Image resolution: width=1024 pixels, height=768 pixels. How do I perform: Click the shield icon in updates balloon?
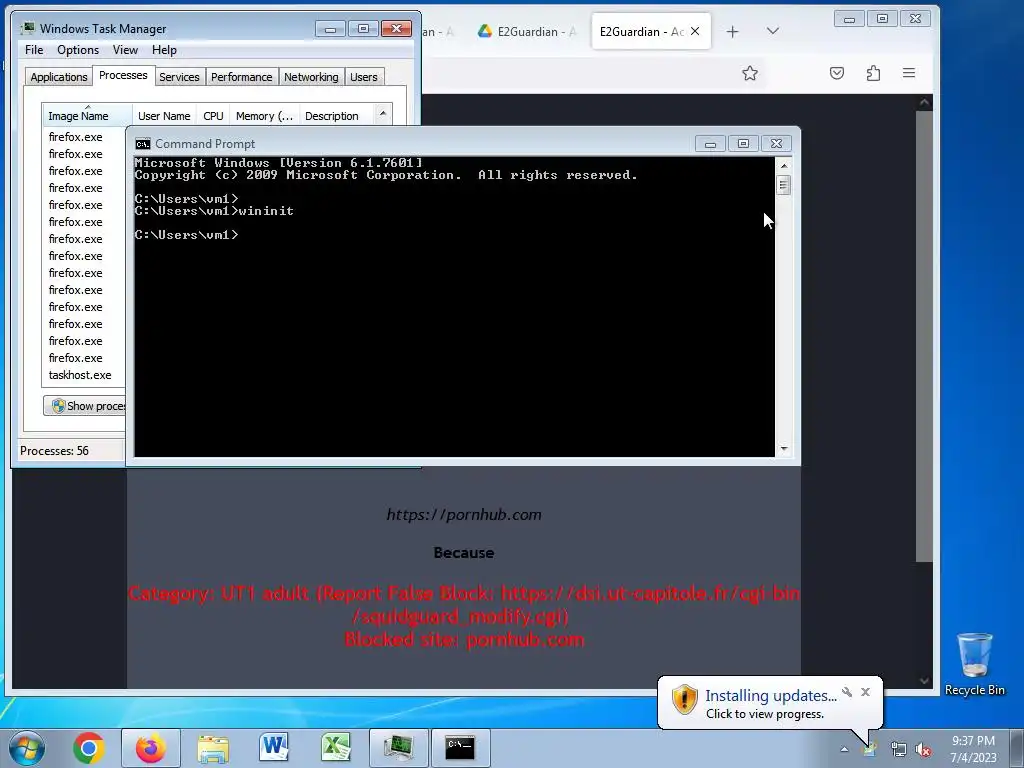684,700
